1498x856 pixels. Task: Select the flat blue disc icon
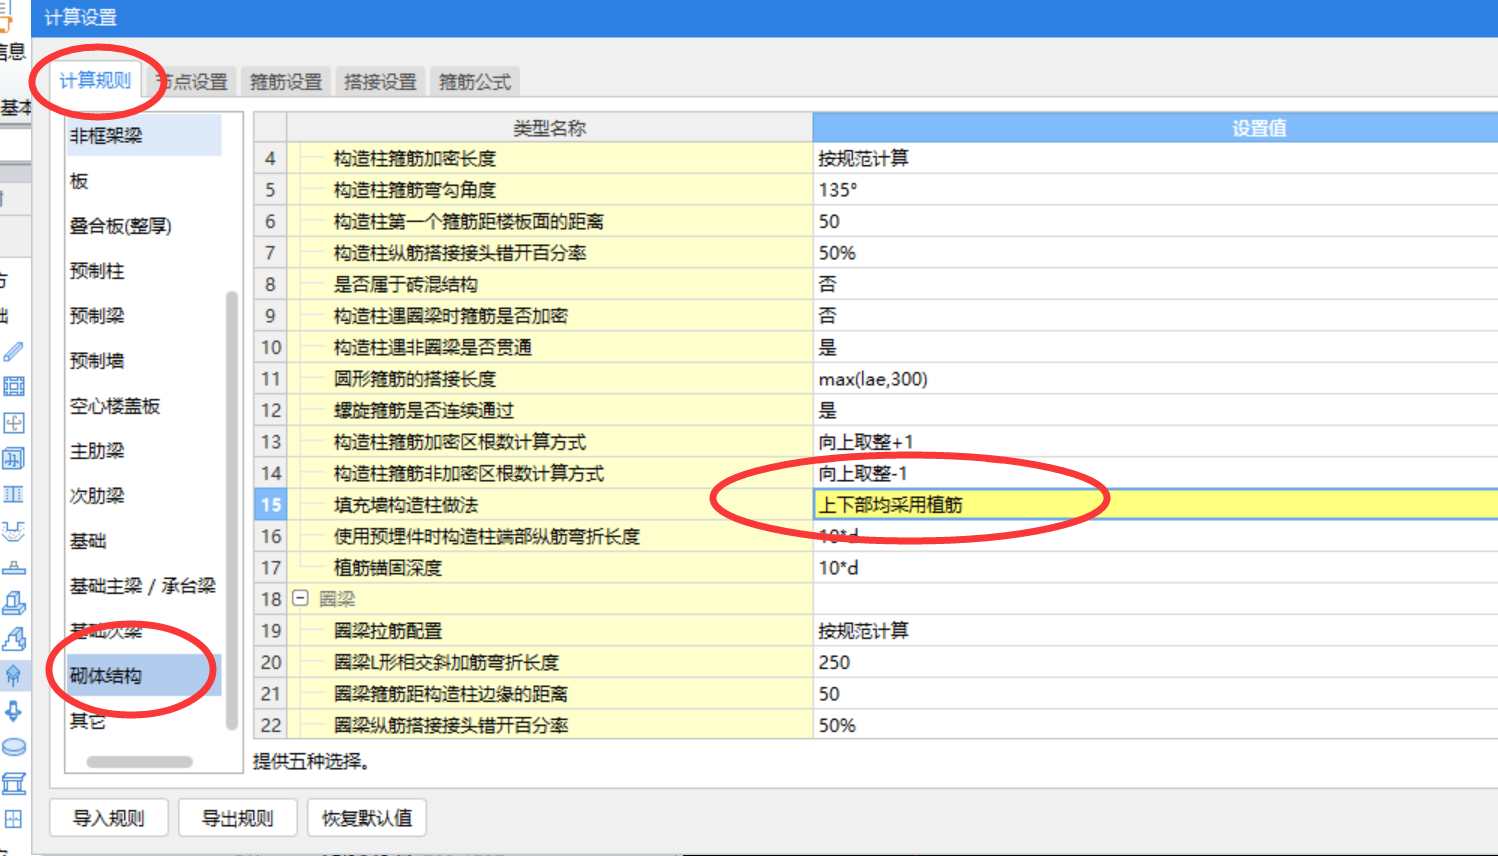[x=13, y=747]
